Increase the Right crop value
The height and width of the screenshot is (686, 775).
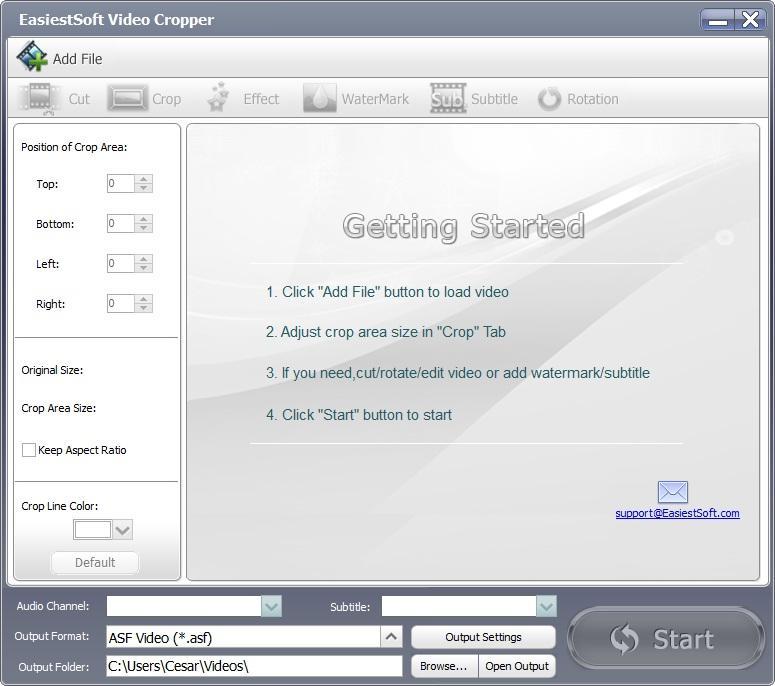[143, 299]
